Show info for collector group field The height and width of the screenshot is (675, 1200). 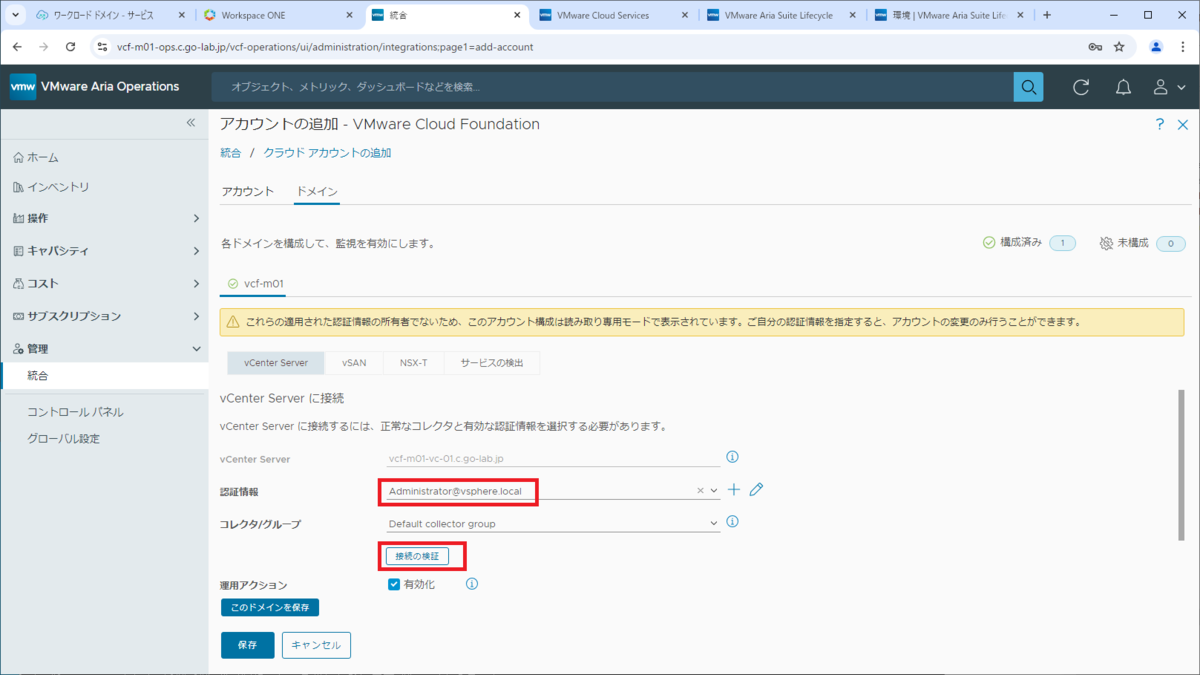tap(732, 522)
